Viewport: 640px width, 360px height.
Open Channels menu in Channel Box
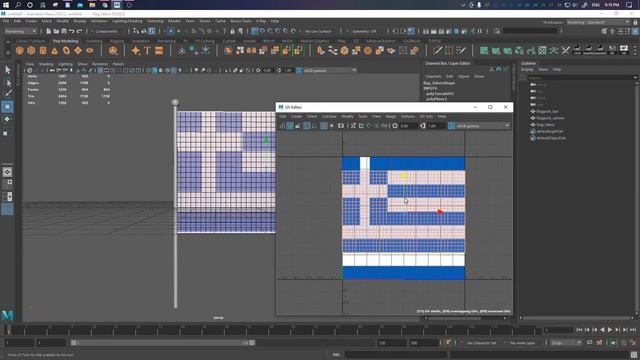(433, 76)
